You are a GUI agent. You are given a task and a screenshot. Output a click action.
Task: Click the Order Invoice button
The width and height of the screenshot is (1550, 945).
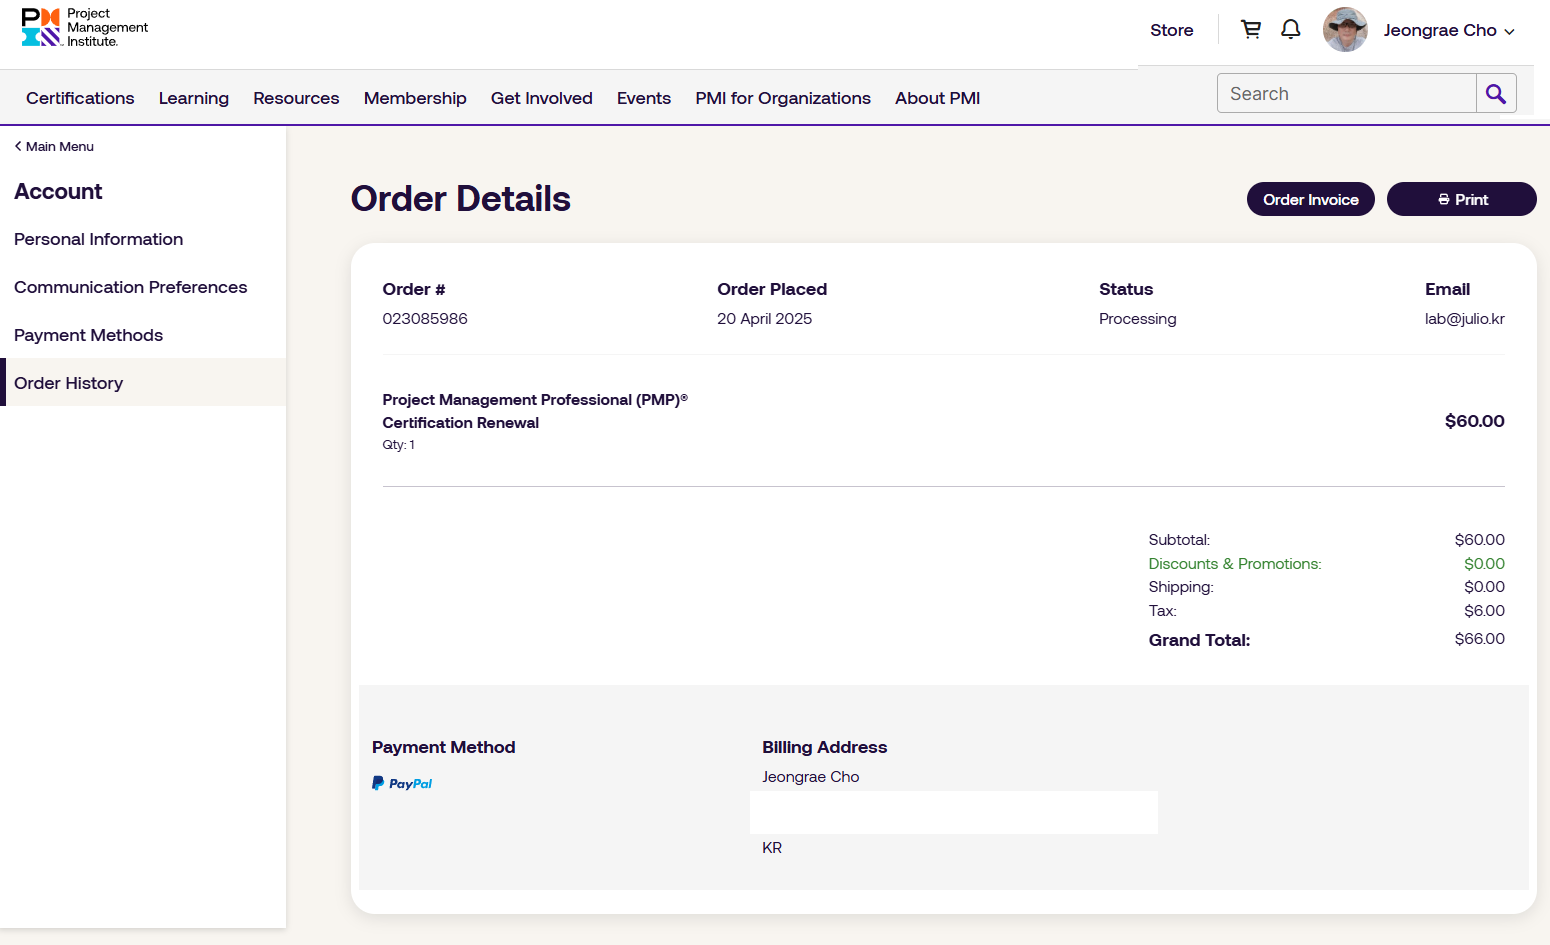[1311, 199]
